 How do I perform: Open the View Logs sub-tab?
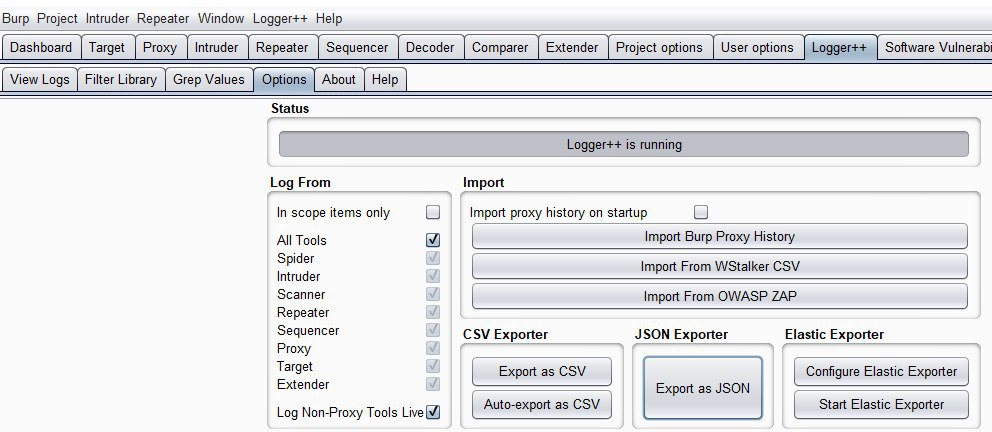pos(40,80)
